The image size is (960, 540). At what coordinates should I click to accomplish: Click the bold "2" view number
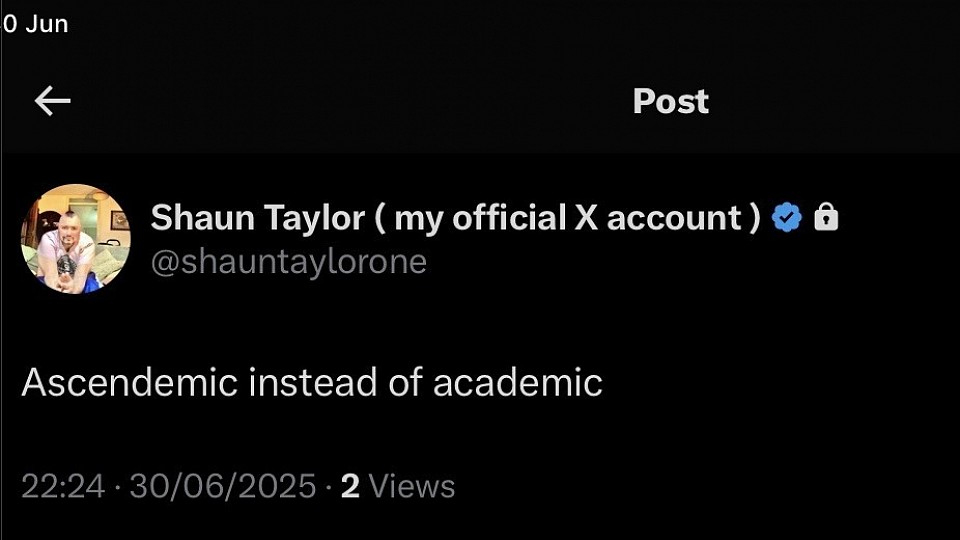click(350, 486)
